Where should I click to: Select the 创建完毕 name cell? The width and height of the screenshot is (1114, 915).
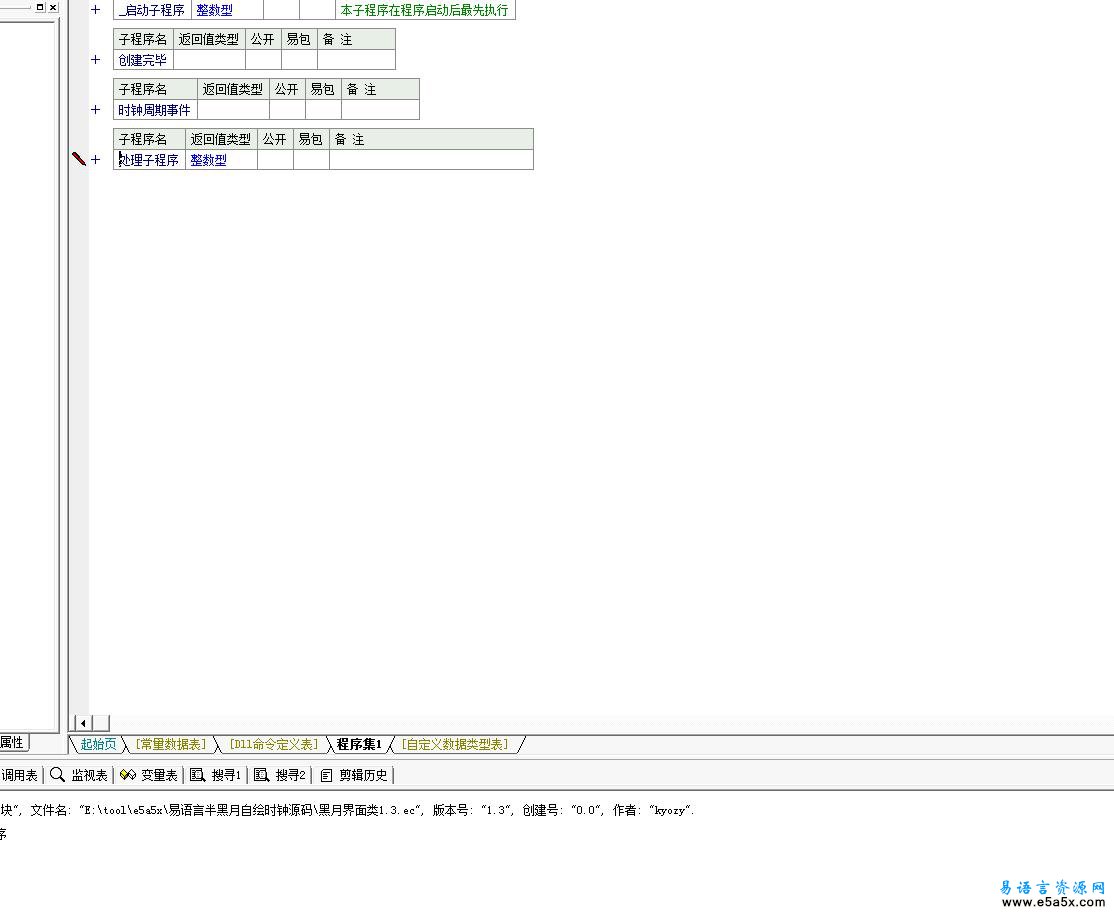143,60
